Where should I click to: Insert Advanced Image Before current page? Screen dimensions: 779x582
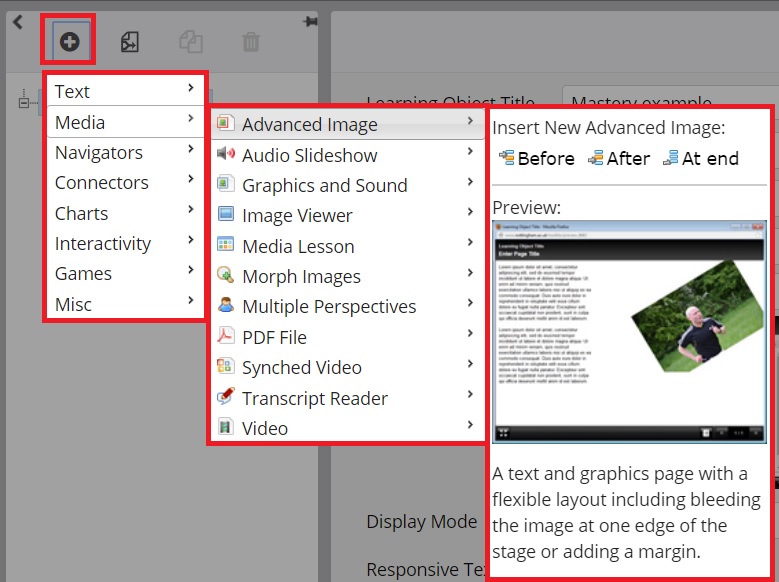pos(536,158)
